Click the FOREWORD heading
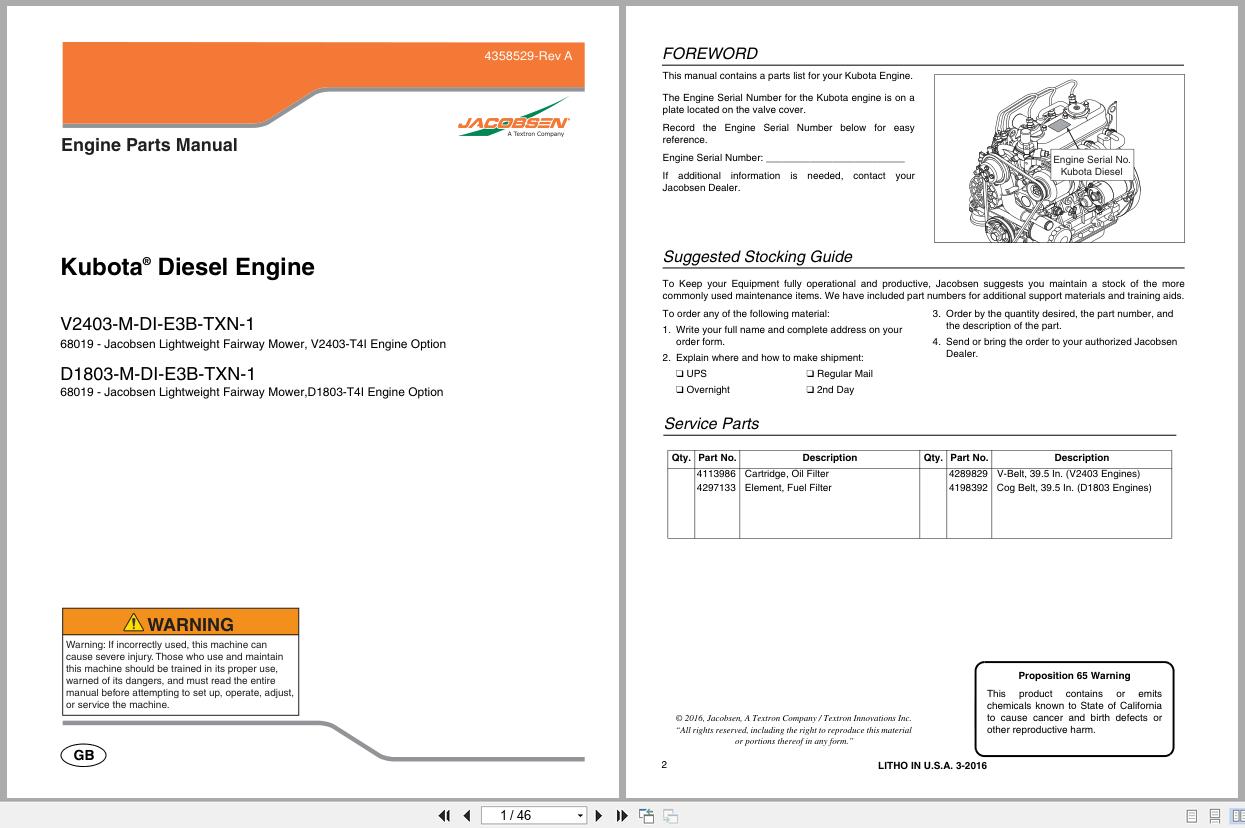 710,54
